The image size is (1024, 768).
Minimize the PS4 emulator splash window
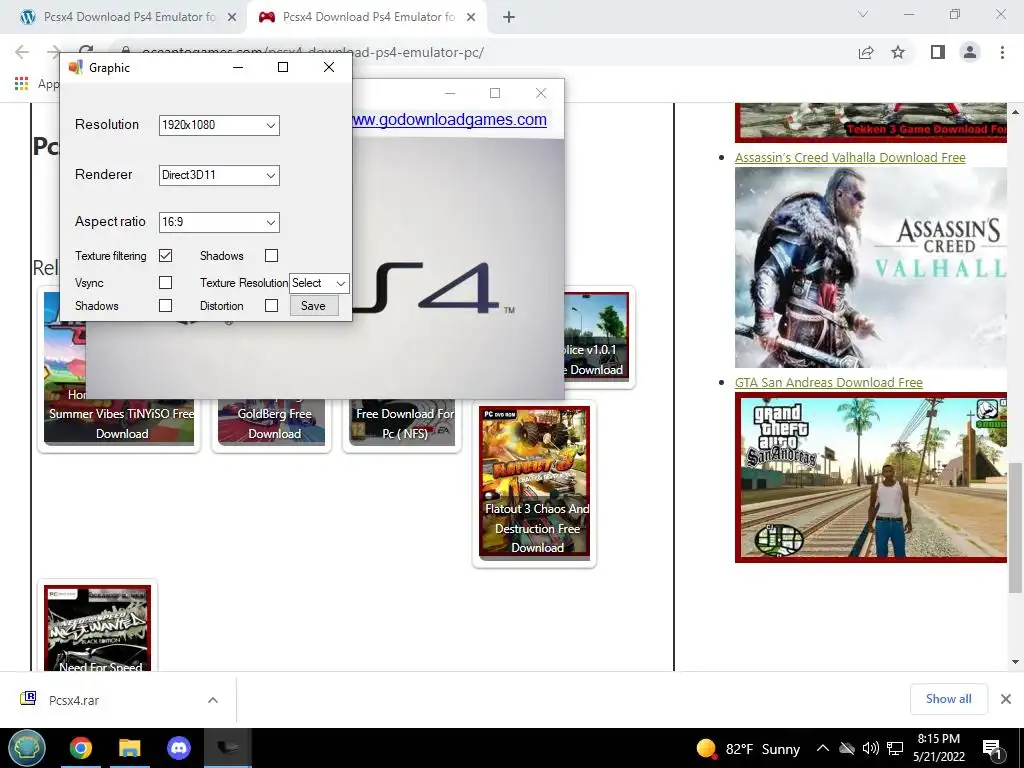(450, 93)
